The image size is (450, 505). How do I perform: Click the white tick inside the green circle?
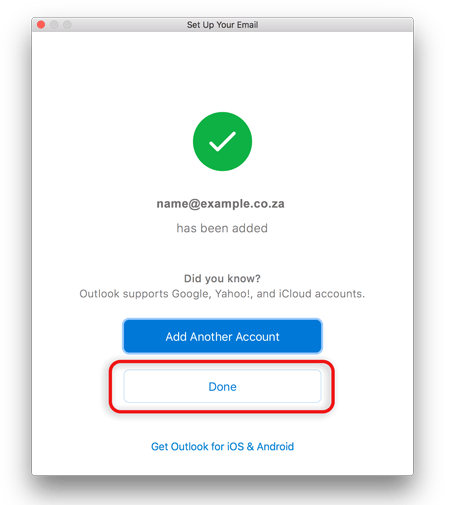(222, 141)
